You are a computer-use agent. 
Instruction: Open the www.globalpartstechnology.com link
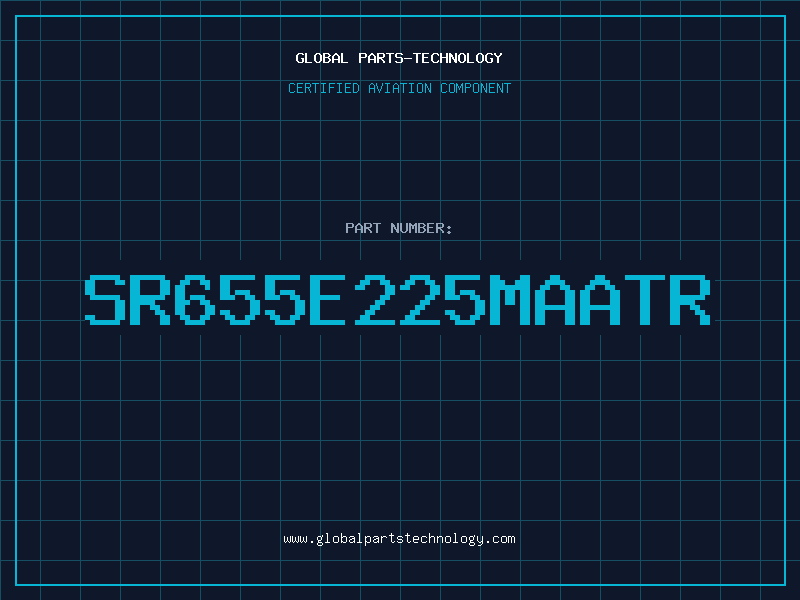pos(399,539)
